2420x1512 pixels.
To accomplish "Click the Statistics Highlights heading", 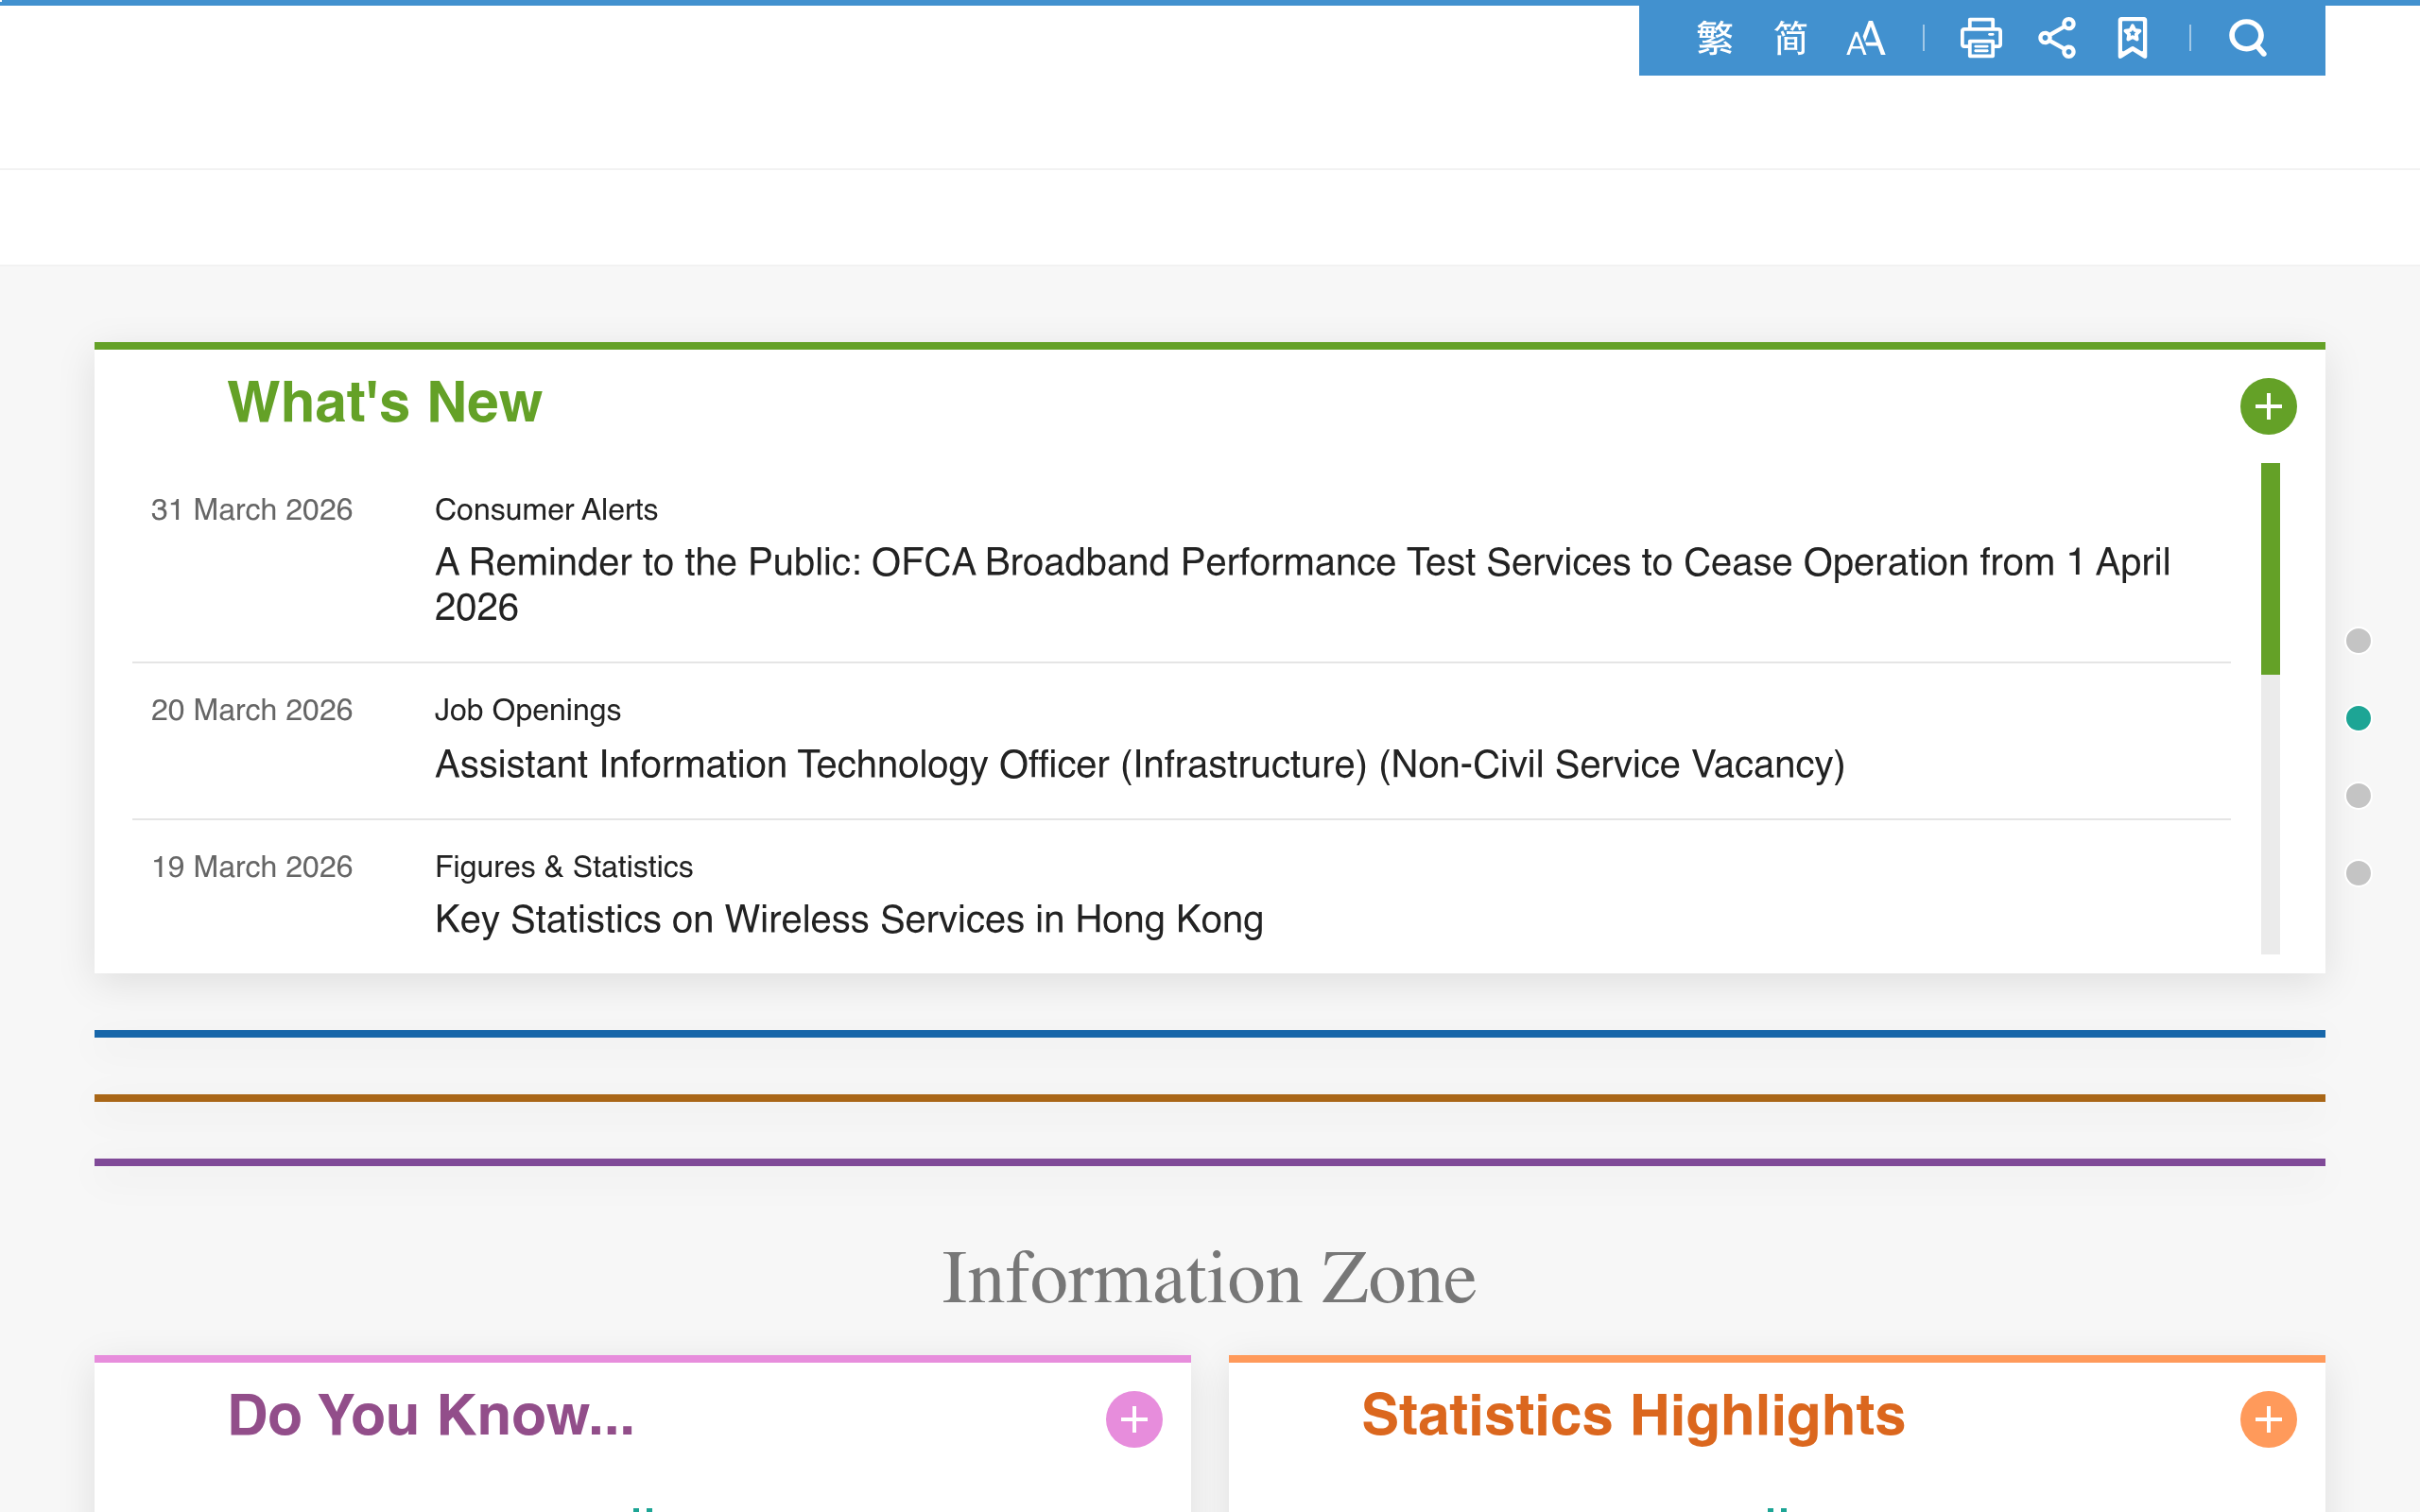I will click(x=1633, y=1415).
